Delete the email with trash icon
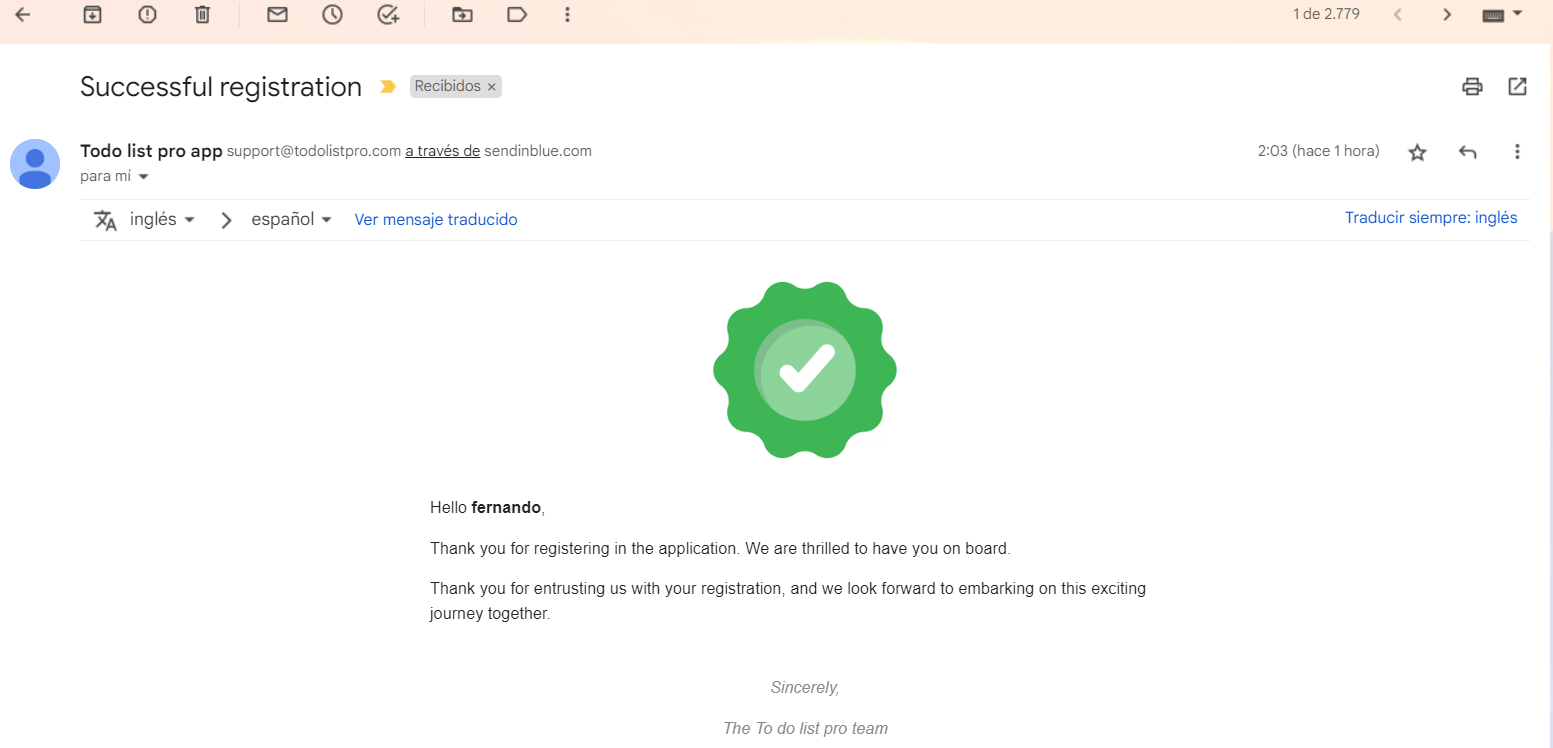 pos(202,15)
